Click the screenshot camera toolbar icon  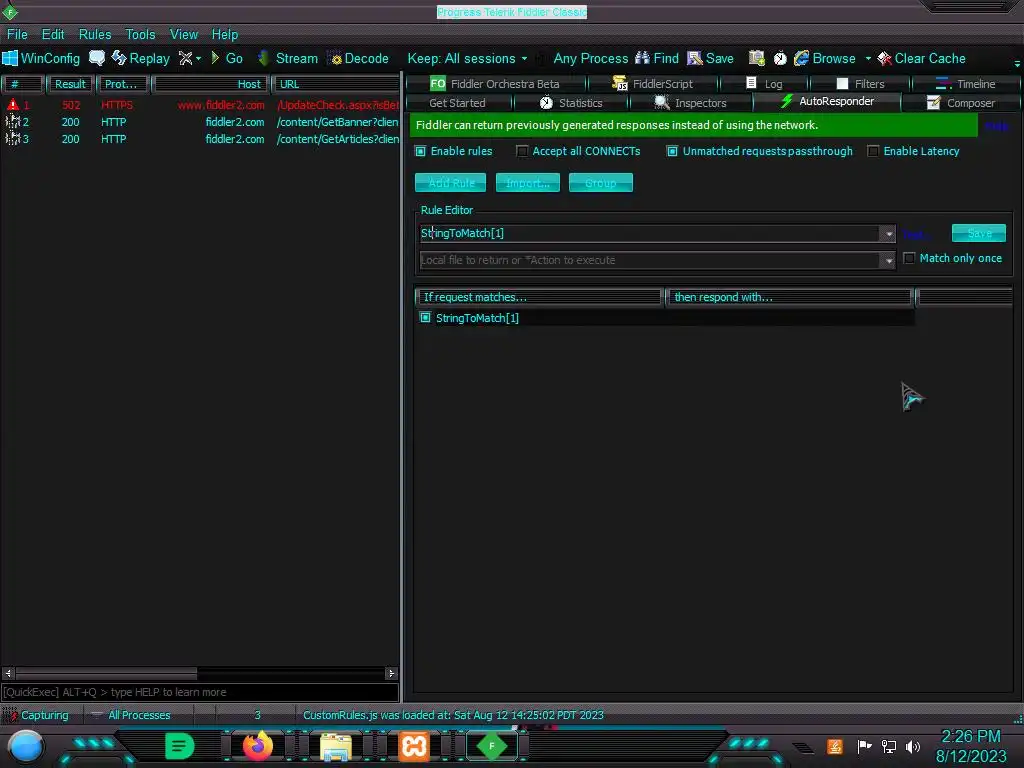click(756, 59)
